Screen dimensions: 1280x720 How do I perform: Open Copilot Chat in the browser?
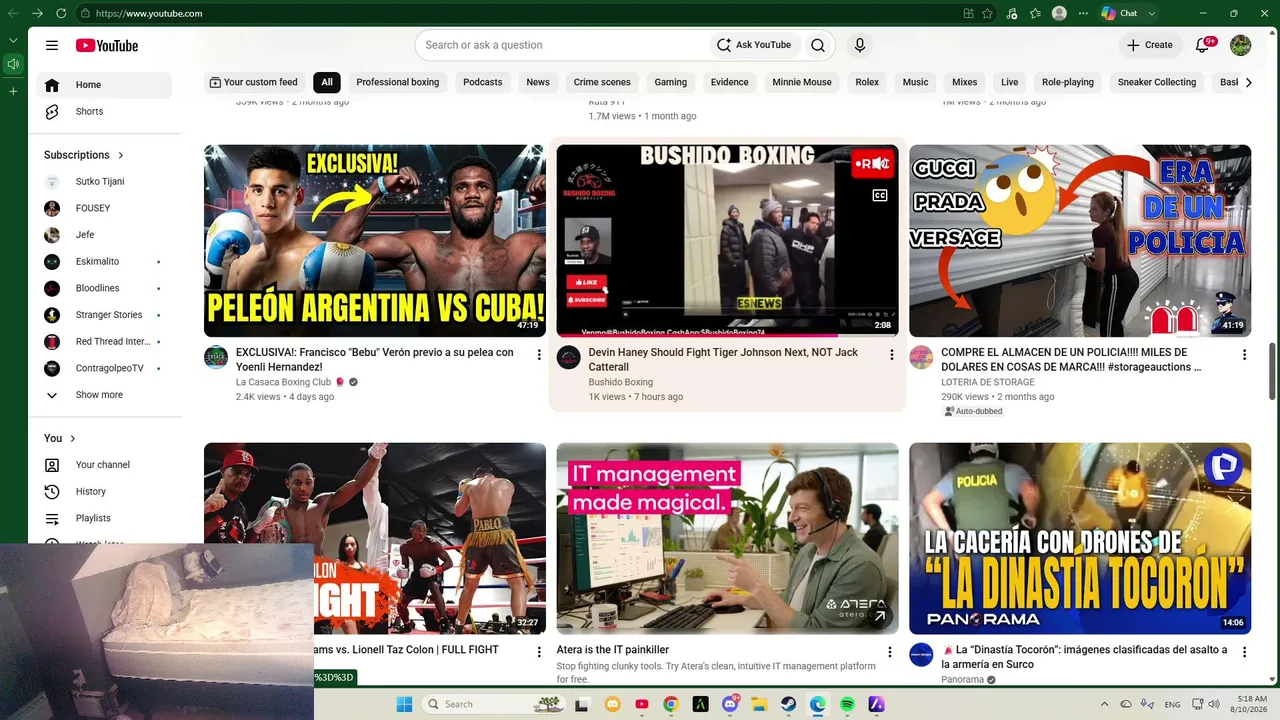1119,13
